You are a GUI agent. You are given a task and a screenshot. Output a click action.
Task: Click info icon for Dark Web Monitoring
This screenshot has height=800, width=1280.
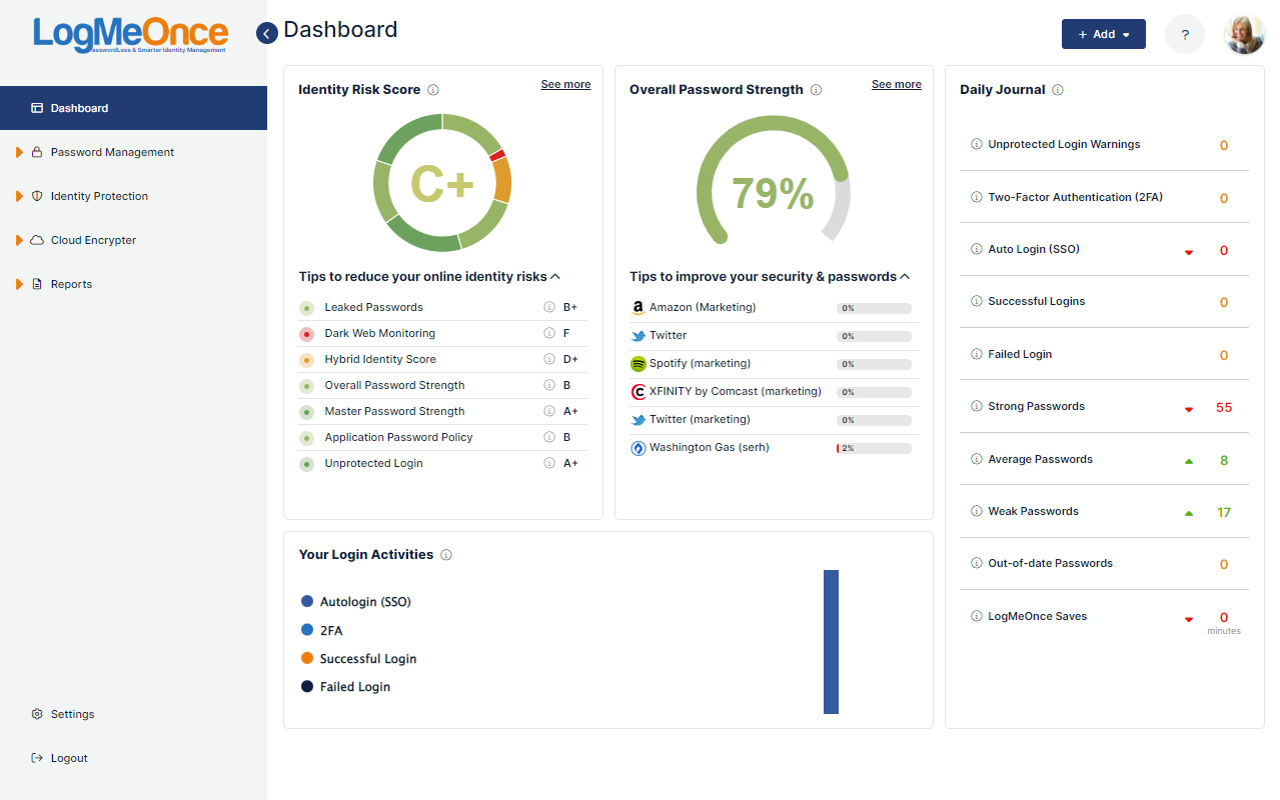click(x=549, y=333)
